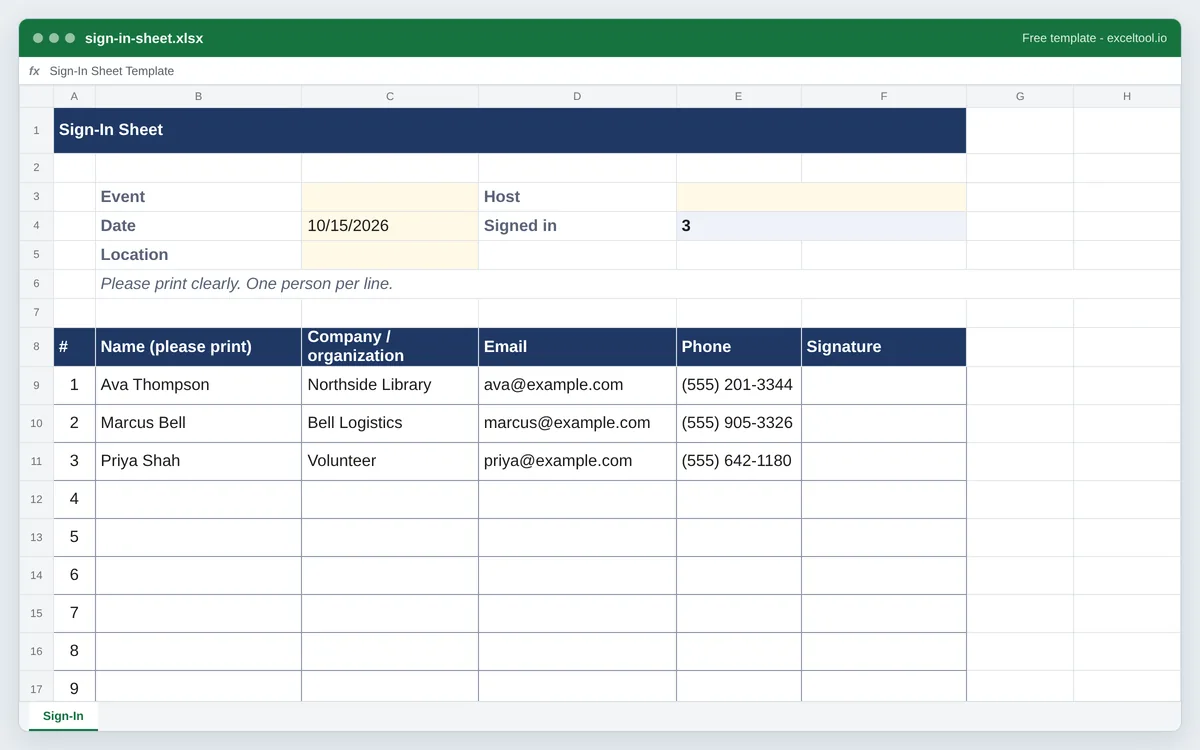Select the Marcus Bell name cell

click(198, 423)
